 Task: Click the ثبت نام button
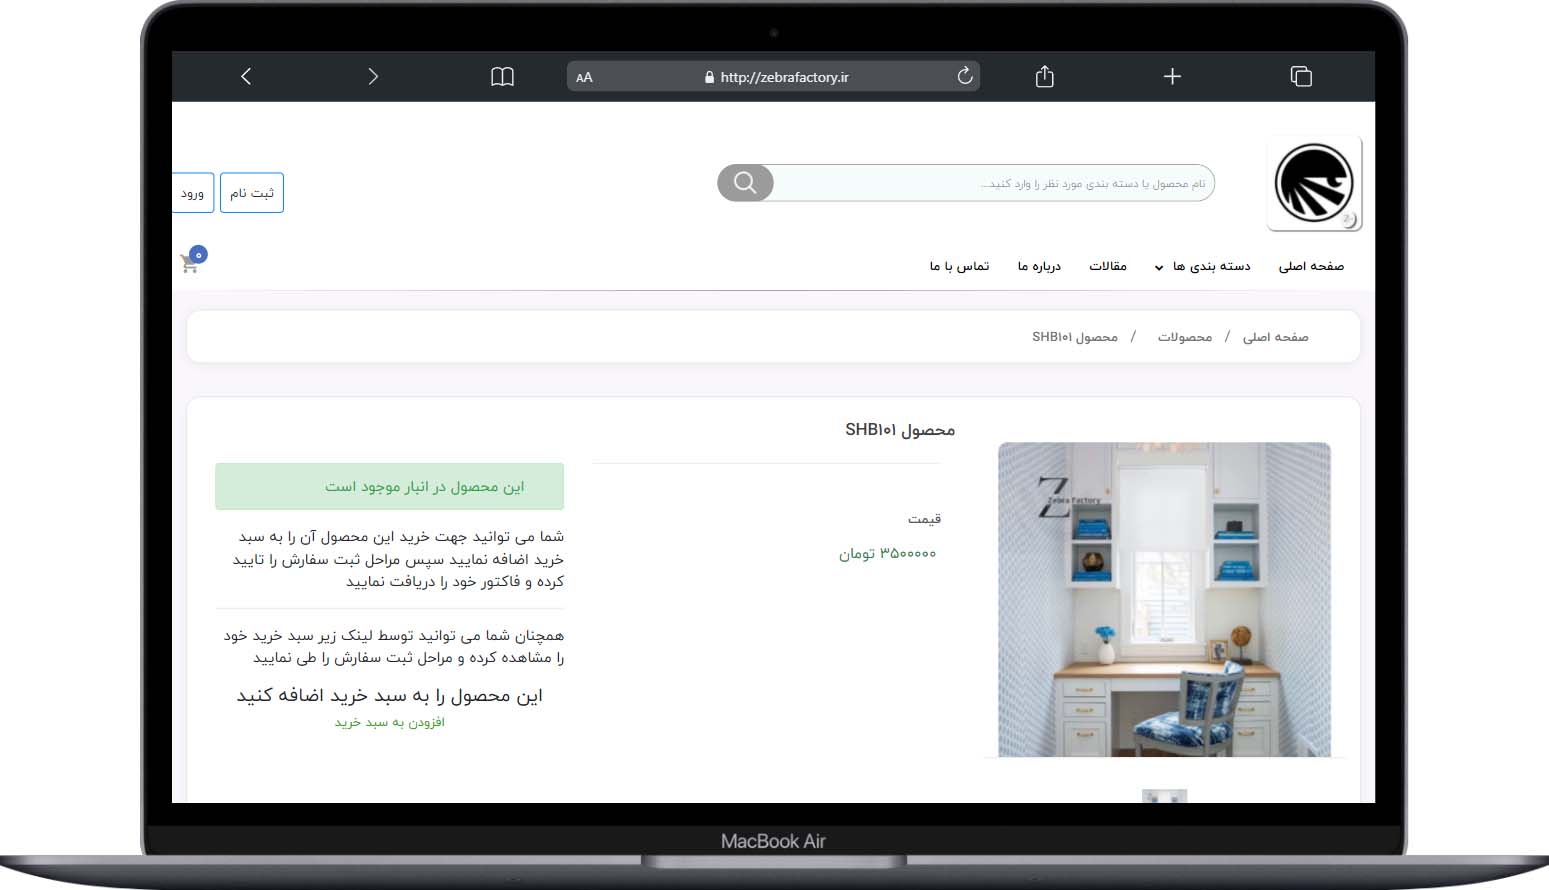(252, 193)
